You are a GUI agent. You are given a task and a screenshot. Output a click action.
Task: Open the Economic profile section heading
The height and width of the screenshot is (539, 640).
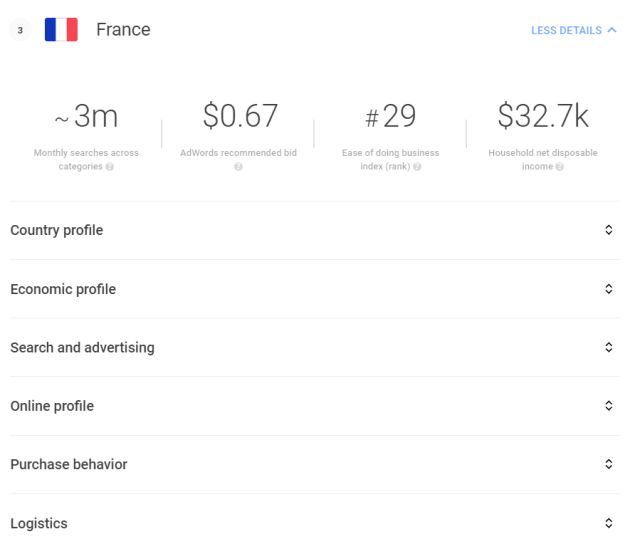pos(63,289)
